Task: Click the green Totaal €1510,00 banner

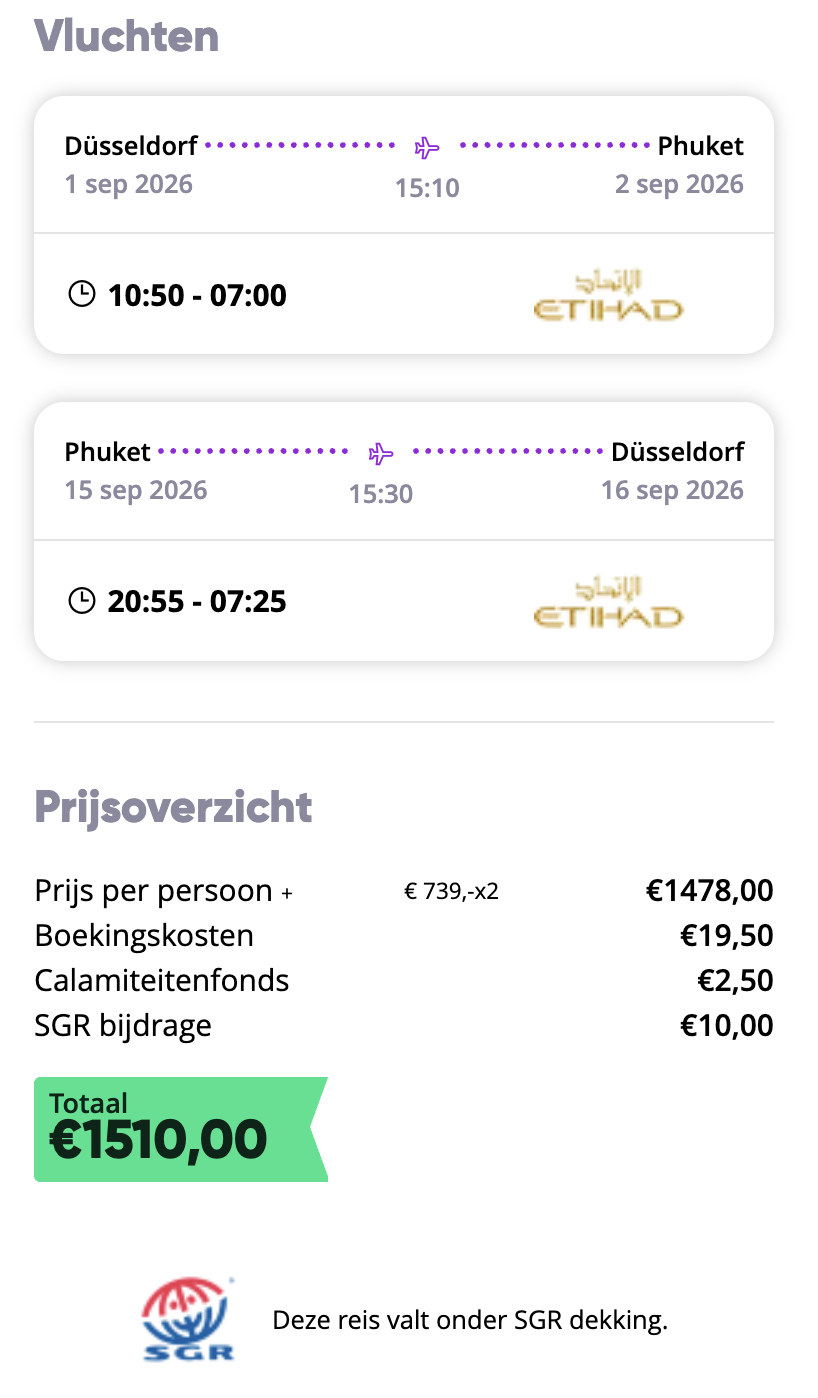Action: pyautogui.click(x=180, y=1129)
